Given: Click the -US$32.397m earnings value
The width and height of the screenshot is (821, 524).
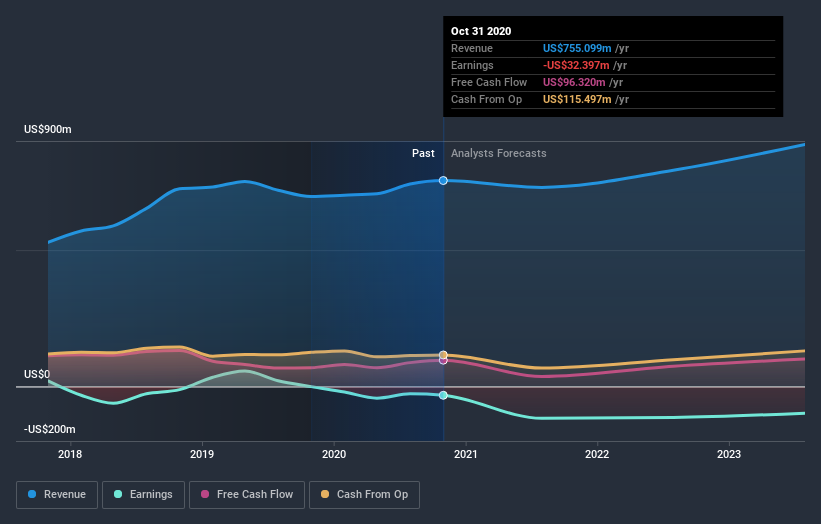Looking at the screenshot, I should [x=576, y=65].
